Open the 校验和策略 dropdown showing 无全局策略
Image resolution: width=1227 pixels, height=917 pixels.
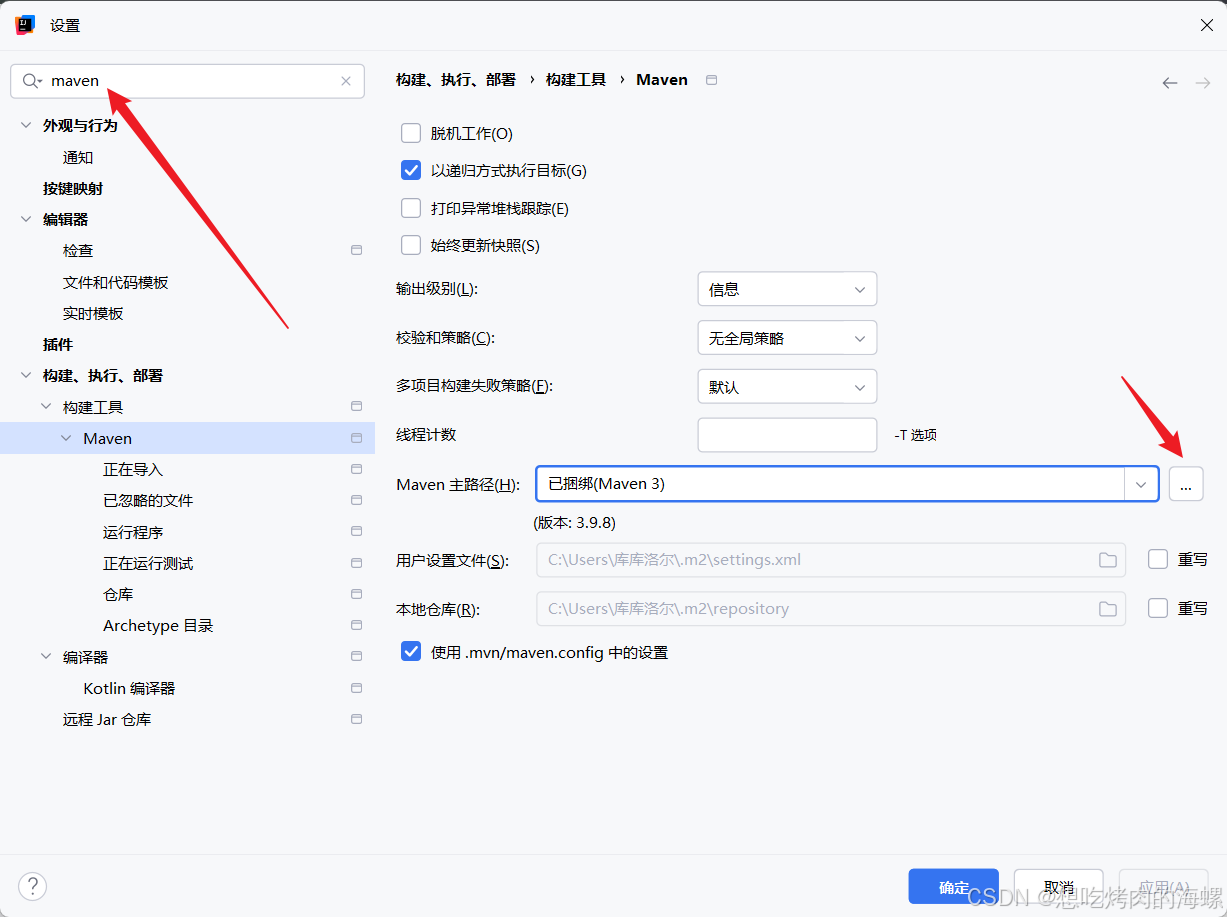click(787, 338)
